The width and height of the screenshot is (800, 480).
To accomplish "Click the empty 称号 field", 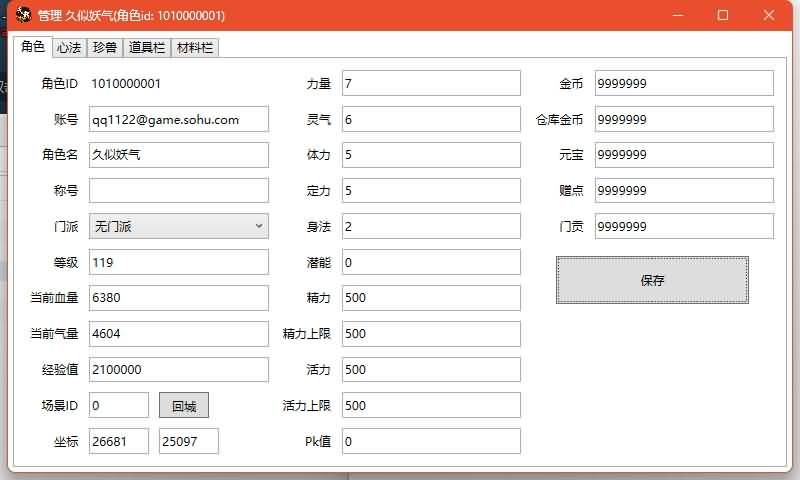I will 179,190.
